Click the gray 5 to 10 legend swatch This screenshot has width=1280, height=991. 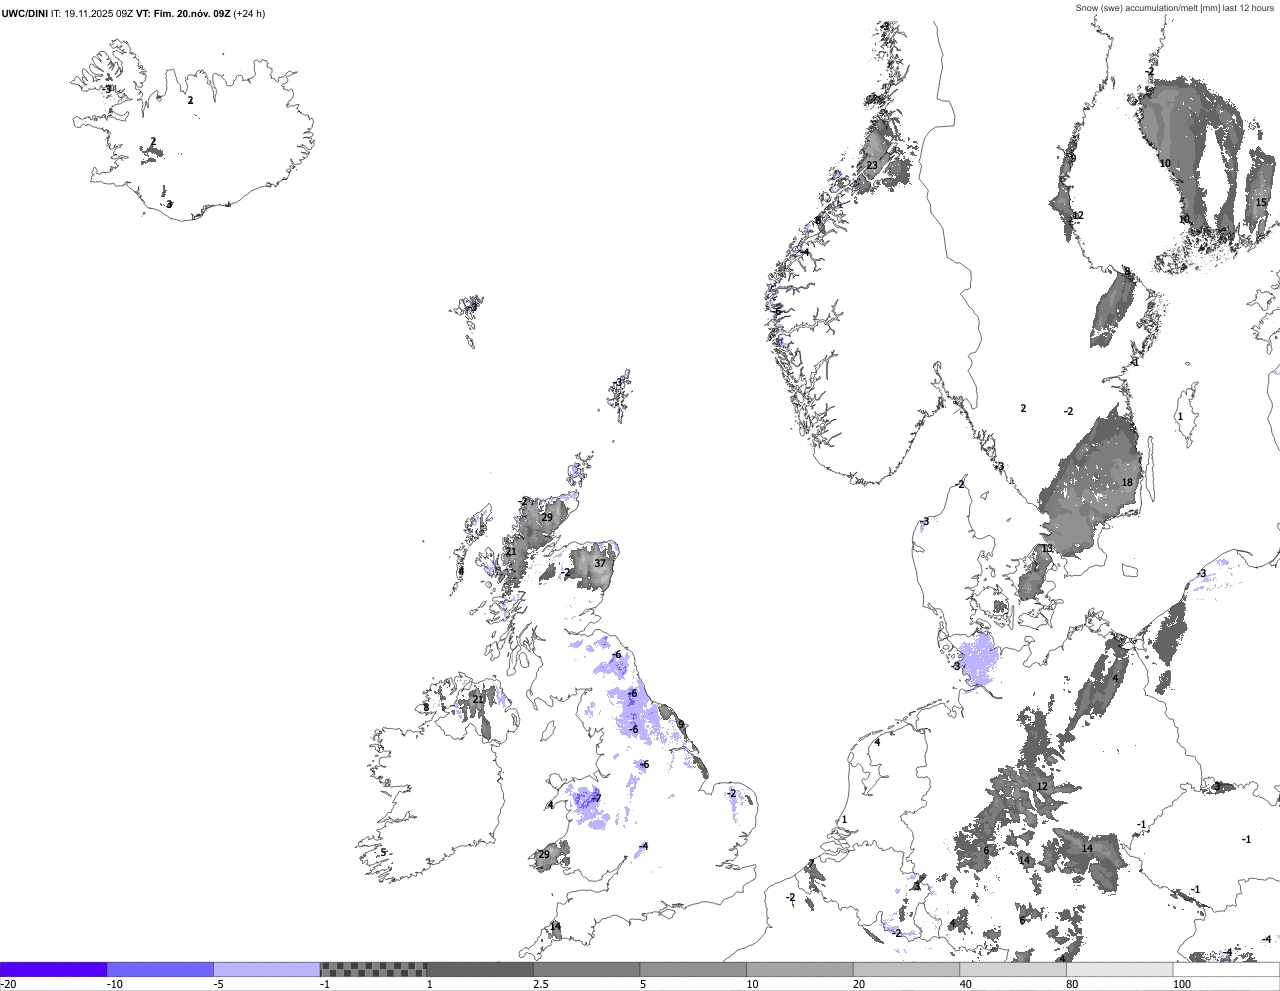tap(693, 969)
